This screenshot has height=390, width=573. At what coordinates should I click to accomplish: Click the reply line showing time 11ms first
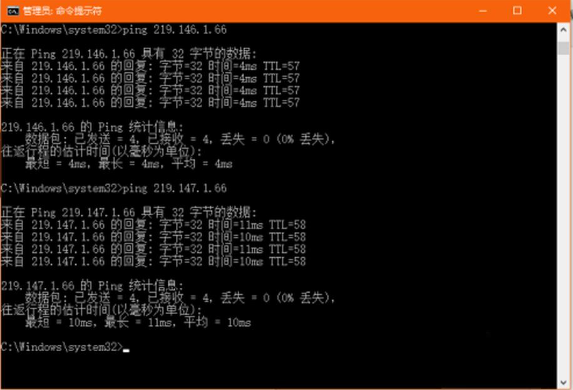(153, 225)
